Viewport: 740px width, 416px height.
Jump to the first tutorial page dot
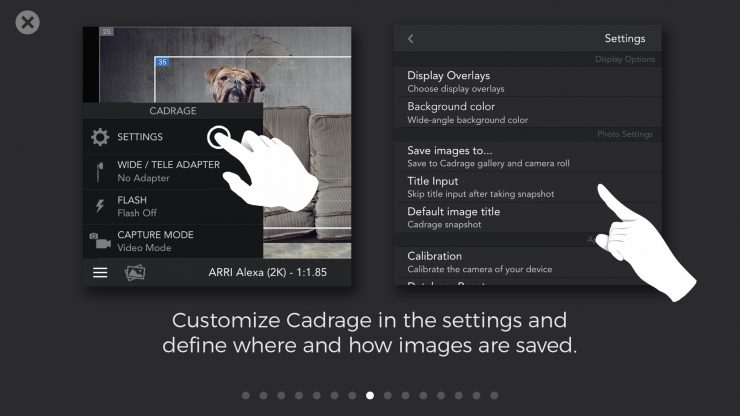point(246,395)
